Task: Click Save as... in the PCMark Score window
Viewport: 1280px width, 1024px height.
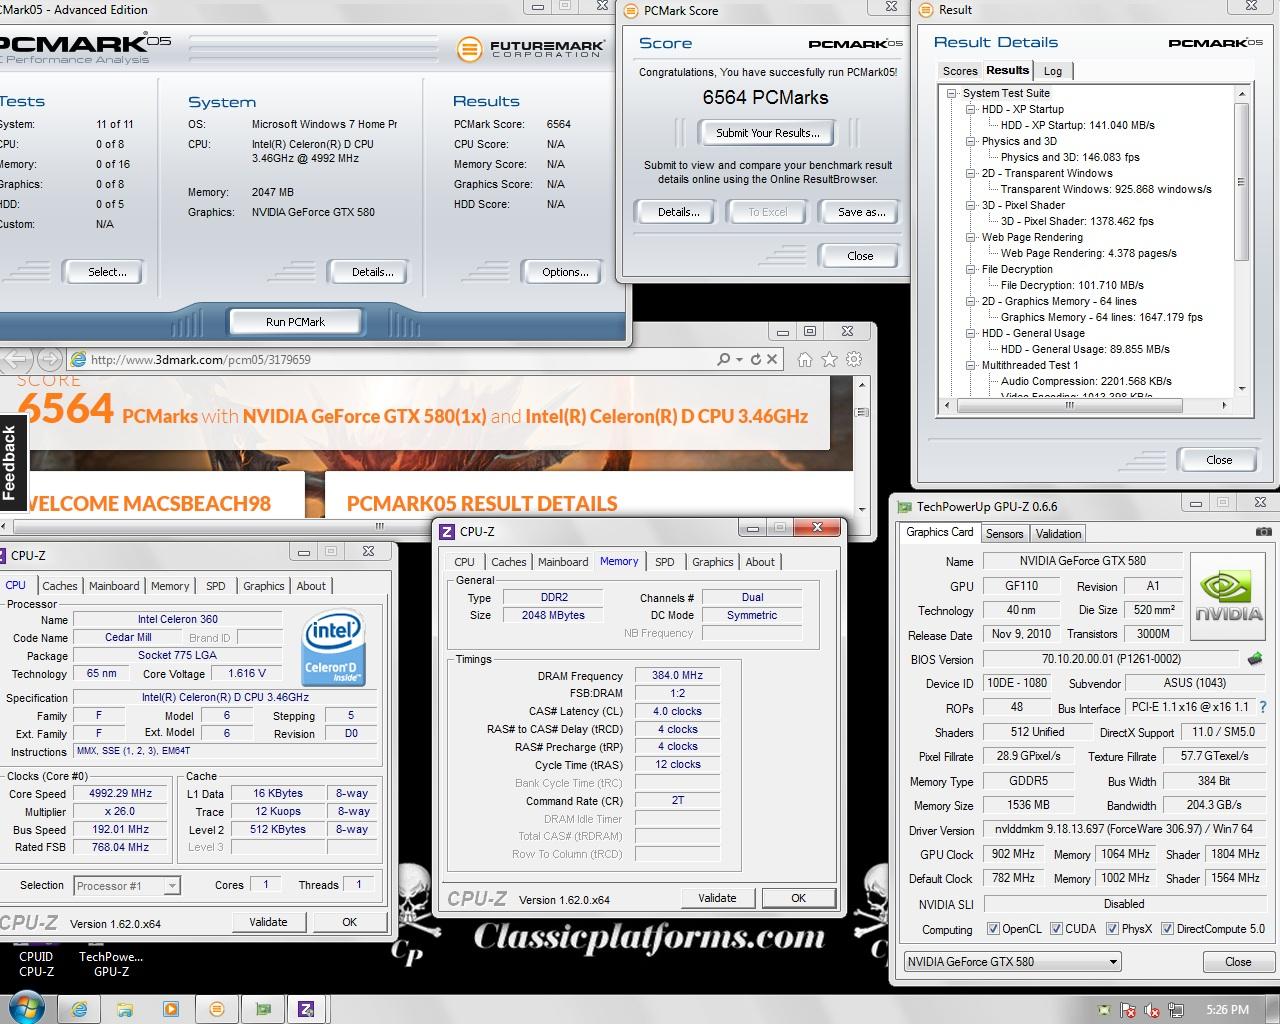Action: (861, 212)
